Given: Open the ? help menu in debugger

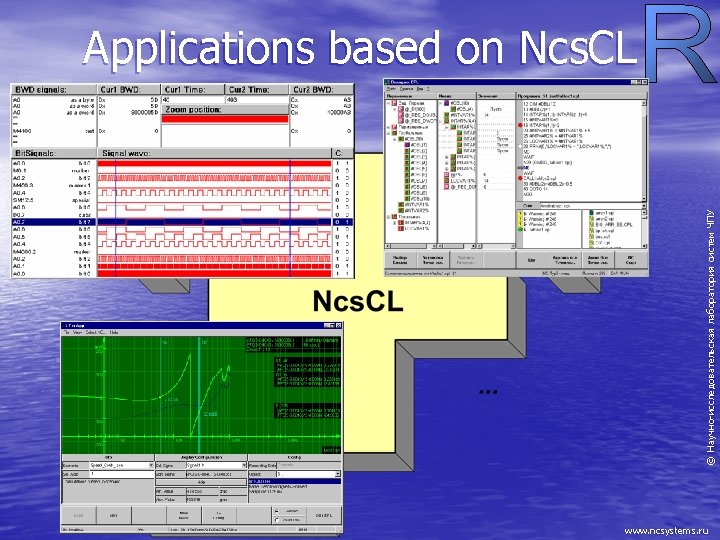Looking at the screenshot, I should tap(429, 89).
